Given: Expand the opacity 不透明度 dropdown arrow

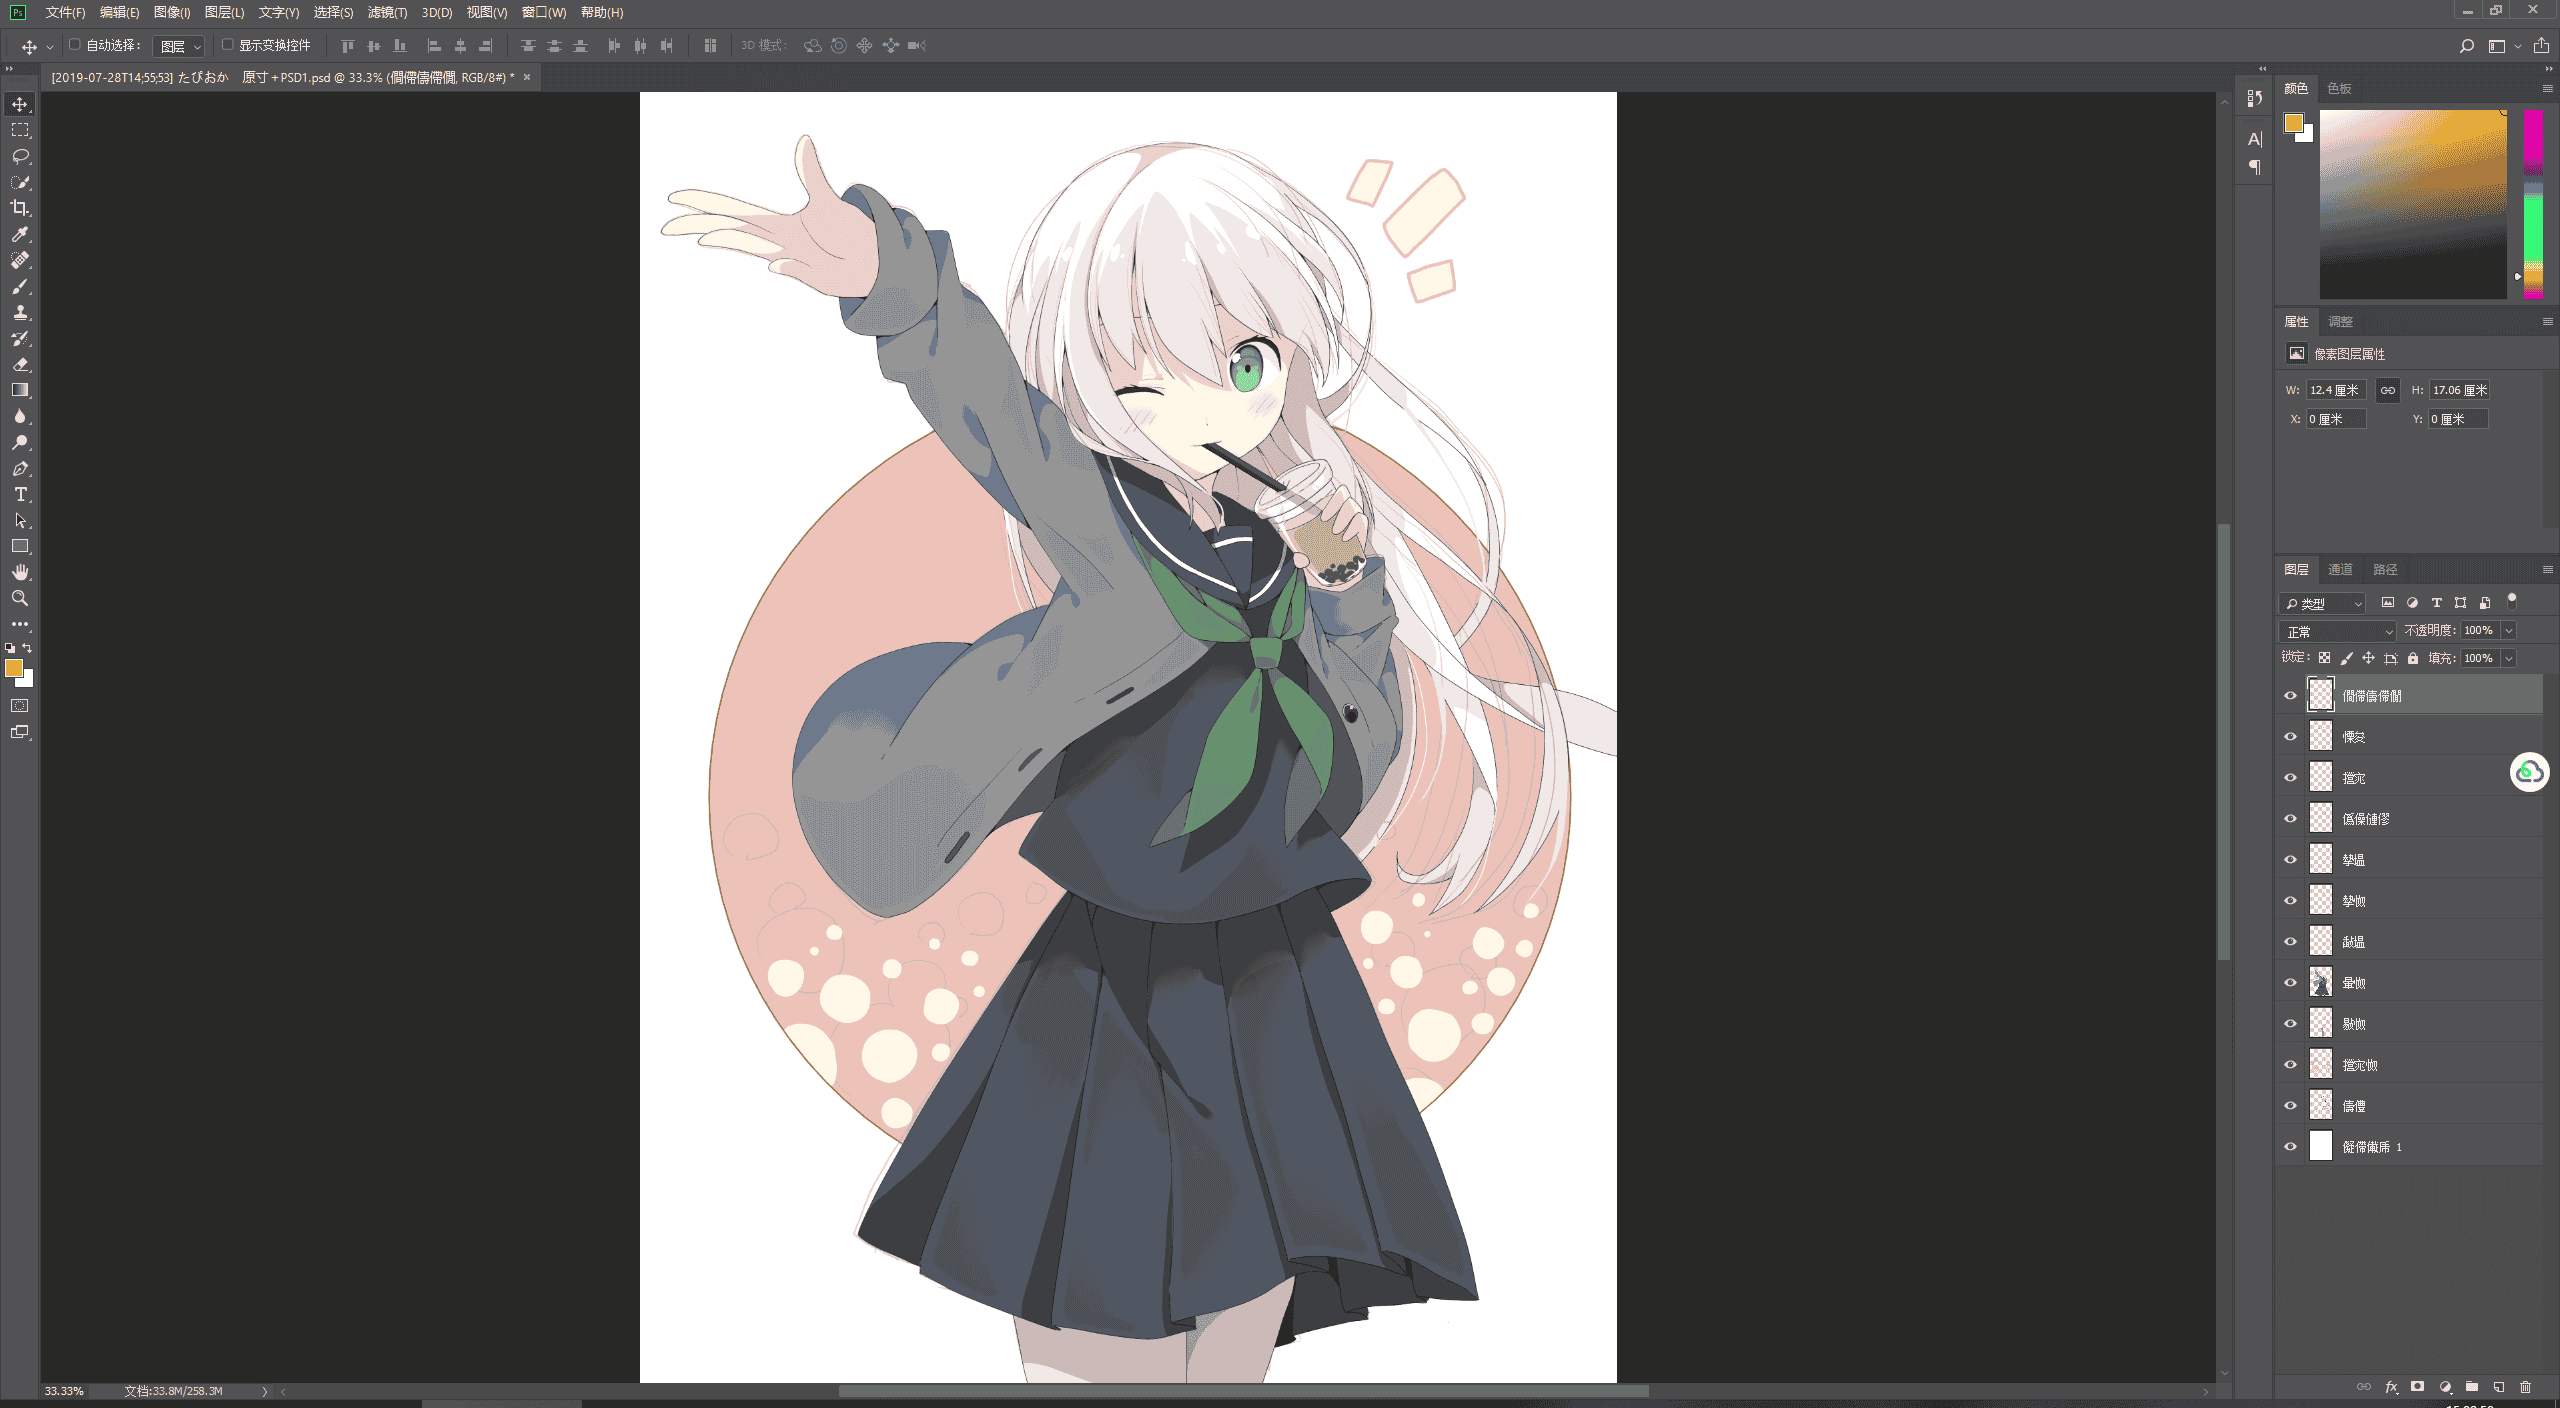Looking at the screenshot, I should (x=2509, y=630).
